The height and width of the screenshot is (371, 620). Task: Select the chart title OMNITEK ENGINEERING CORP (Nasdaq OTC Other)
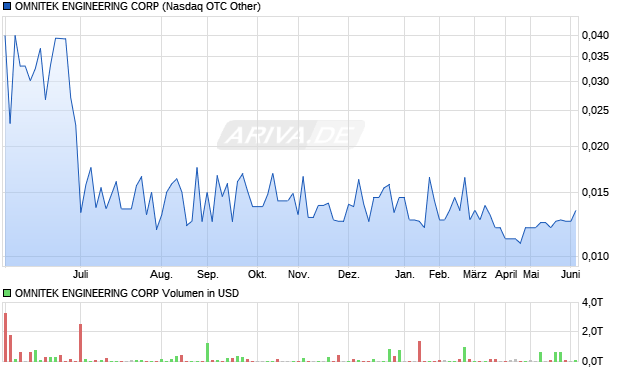[138, 6]
